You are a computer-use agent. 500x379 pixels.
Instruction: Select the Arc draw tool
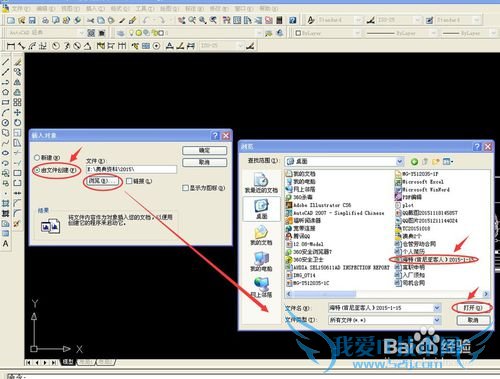pyautogui.click(x=6, y=112)
